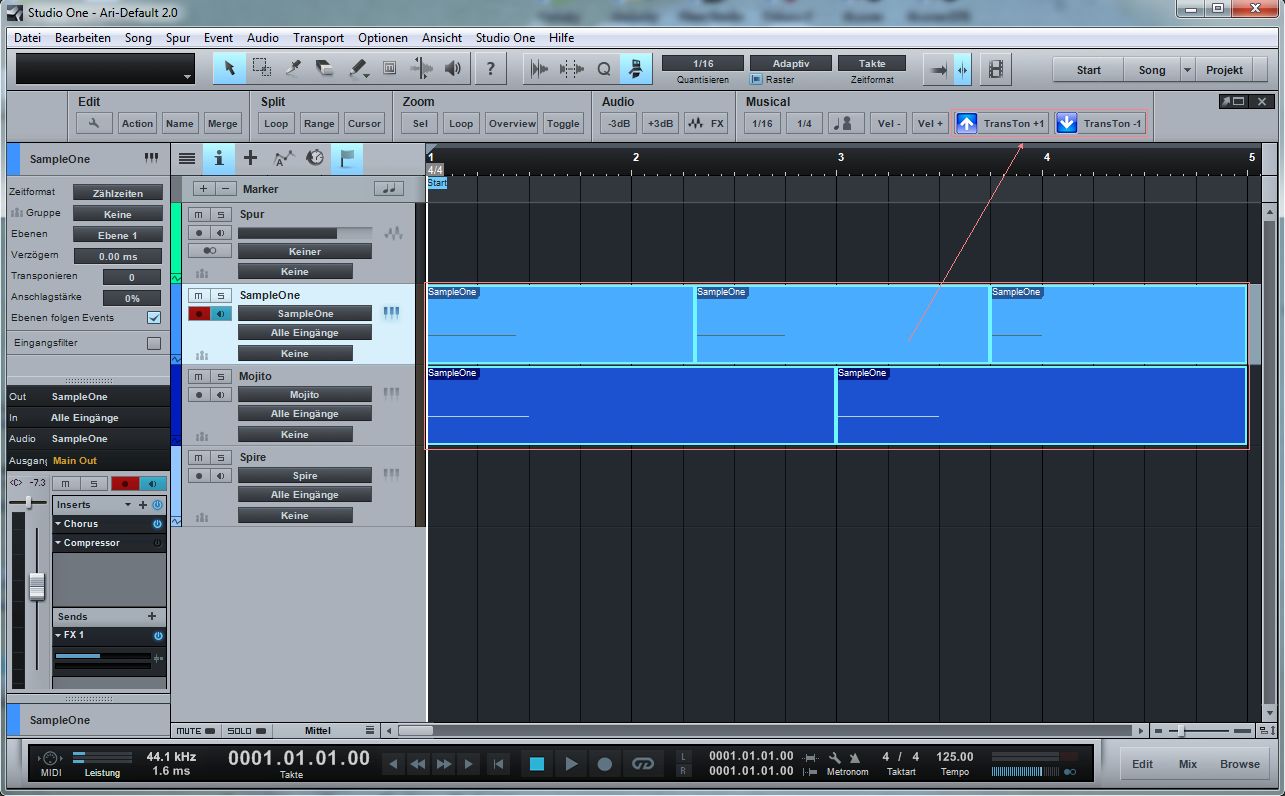Open the Adaptiv Raster dropdown

790,63
